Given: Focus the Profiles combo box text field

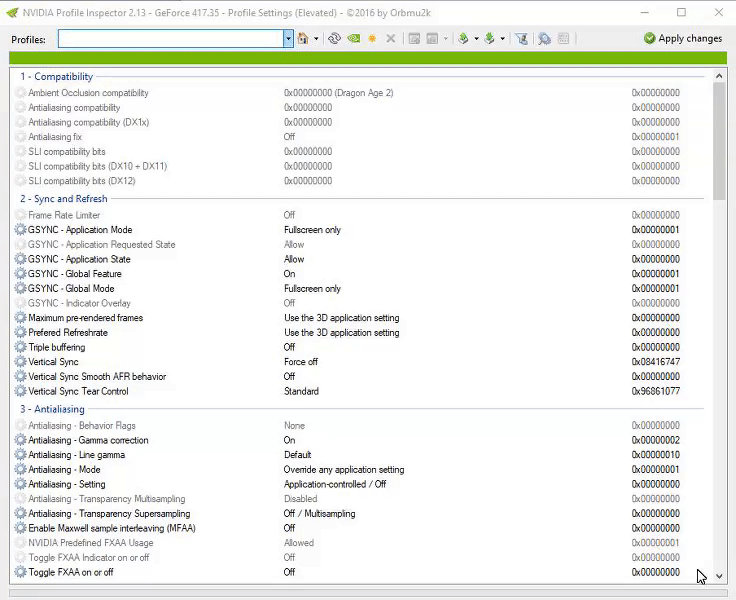Looking at the screenshot, I should tap(170, 38).
